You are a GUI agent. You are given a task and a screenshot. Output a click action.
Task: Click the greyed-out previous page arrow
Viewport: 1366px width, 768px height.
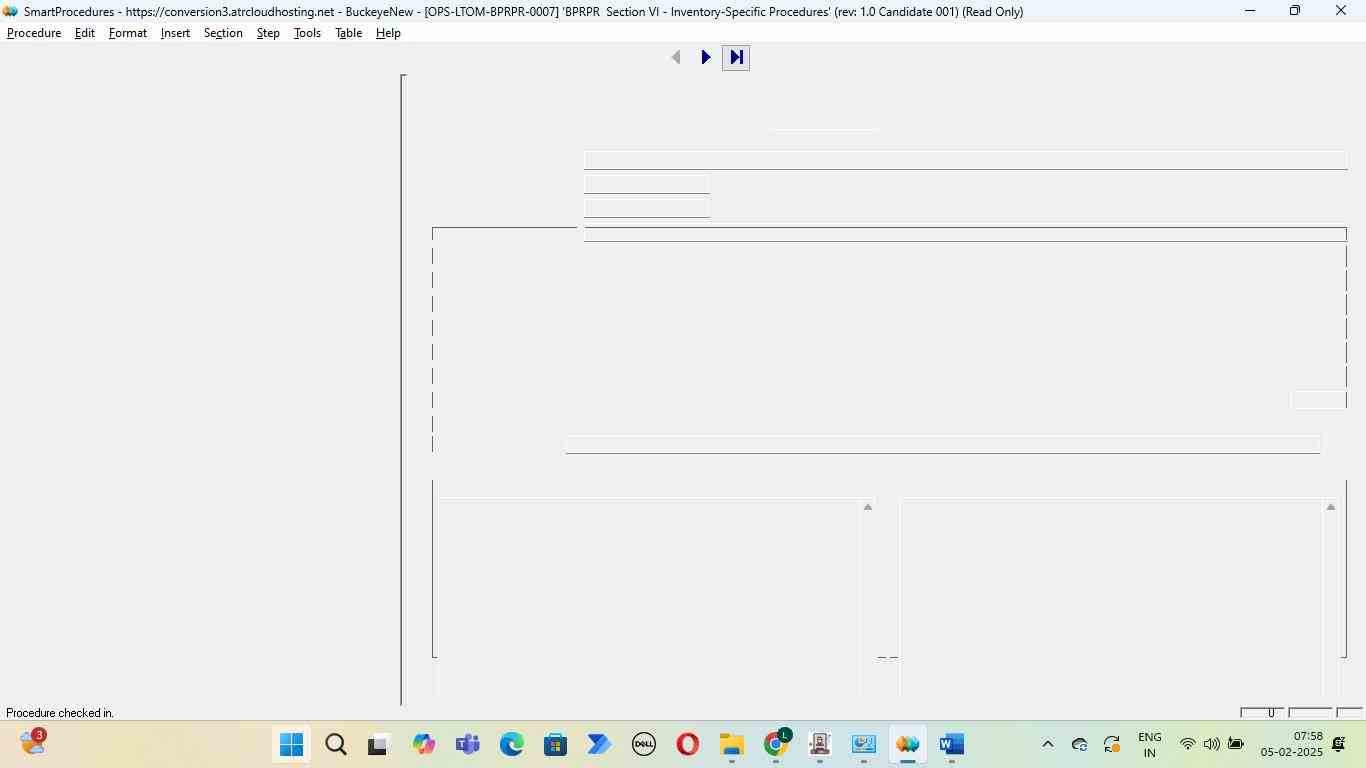[676, 57]
